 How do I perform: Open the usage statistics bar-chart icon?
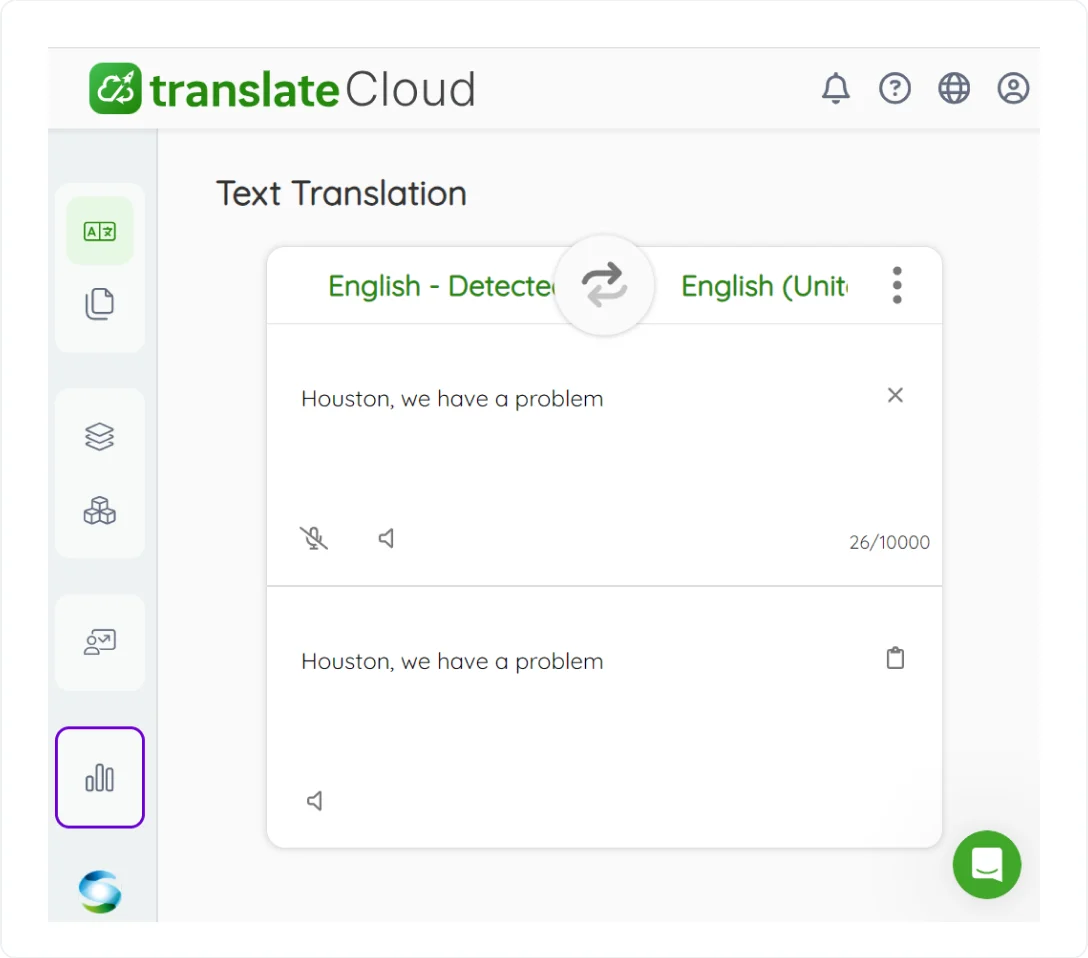click(x=100, y=777)
